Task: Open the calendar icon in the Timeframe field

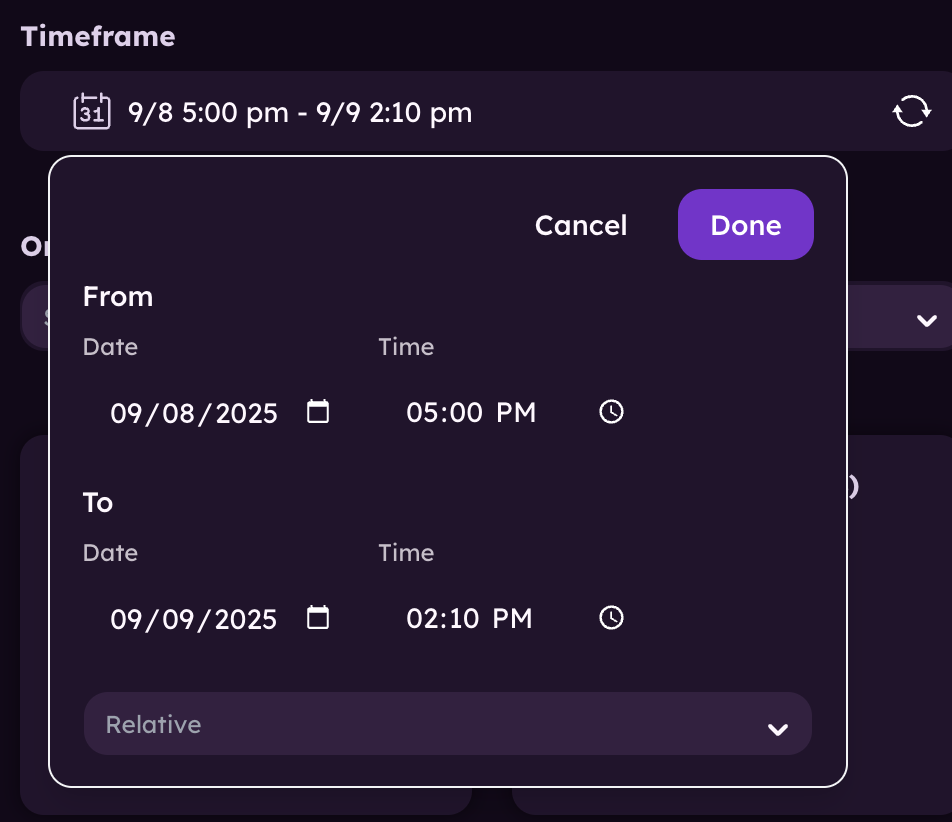Action: pos(91,112)
